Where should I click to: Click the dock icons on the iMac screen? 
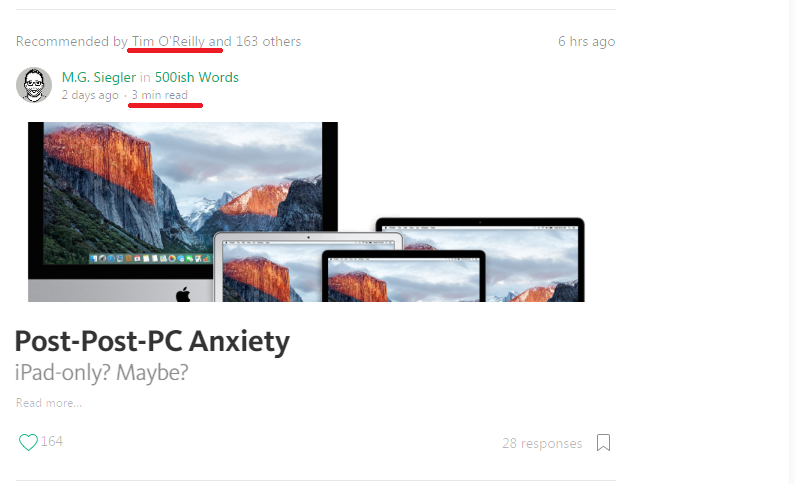pyautogui.click(x=150, y=258)
